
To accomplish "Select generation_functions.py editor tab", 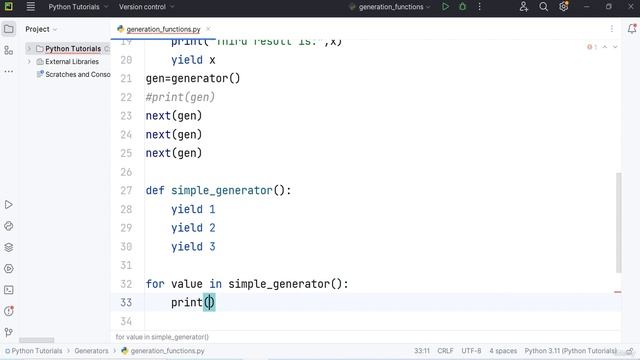I will pyautogui.click(x=163, y=29).
